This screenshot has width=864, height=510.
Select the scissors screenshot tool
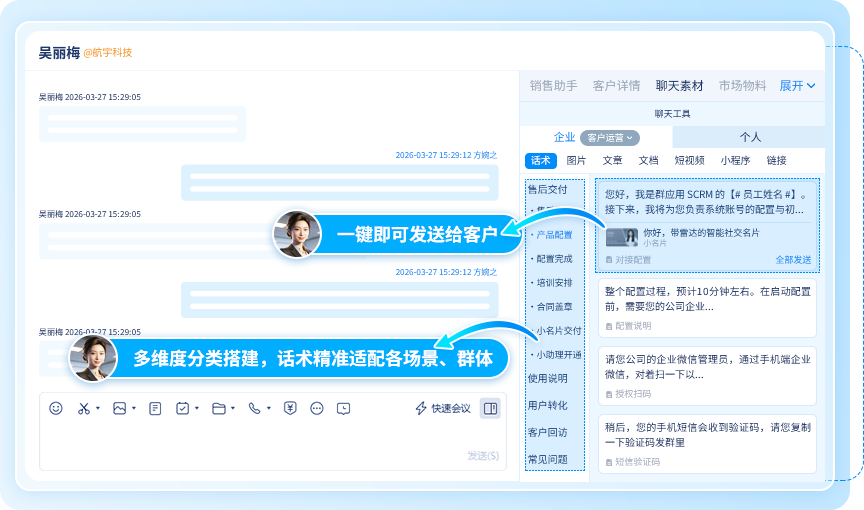coord(84,408)
